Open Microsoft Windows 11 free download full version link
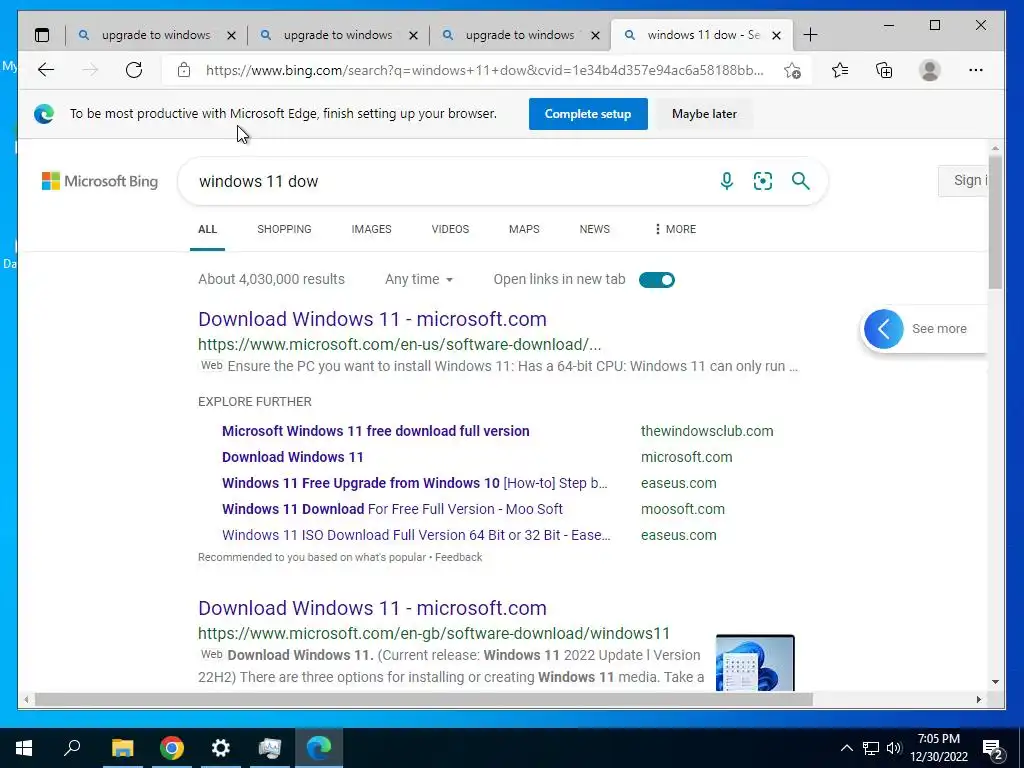 [376, 431]
